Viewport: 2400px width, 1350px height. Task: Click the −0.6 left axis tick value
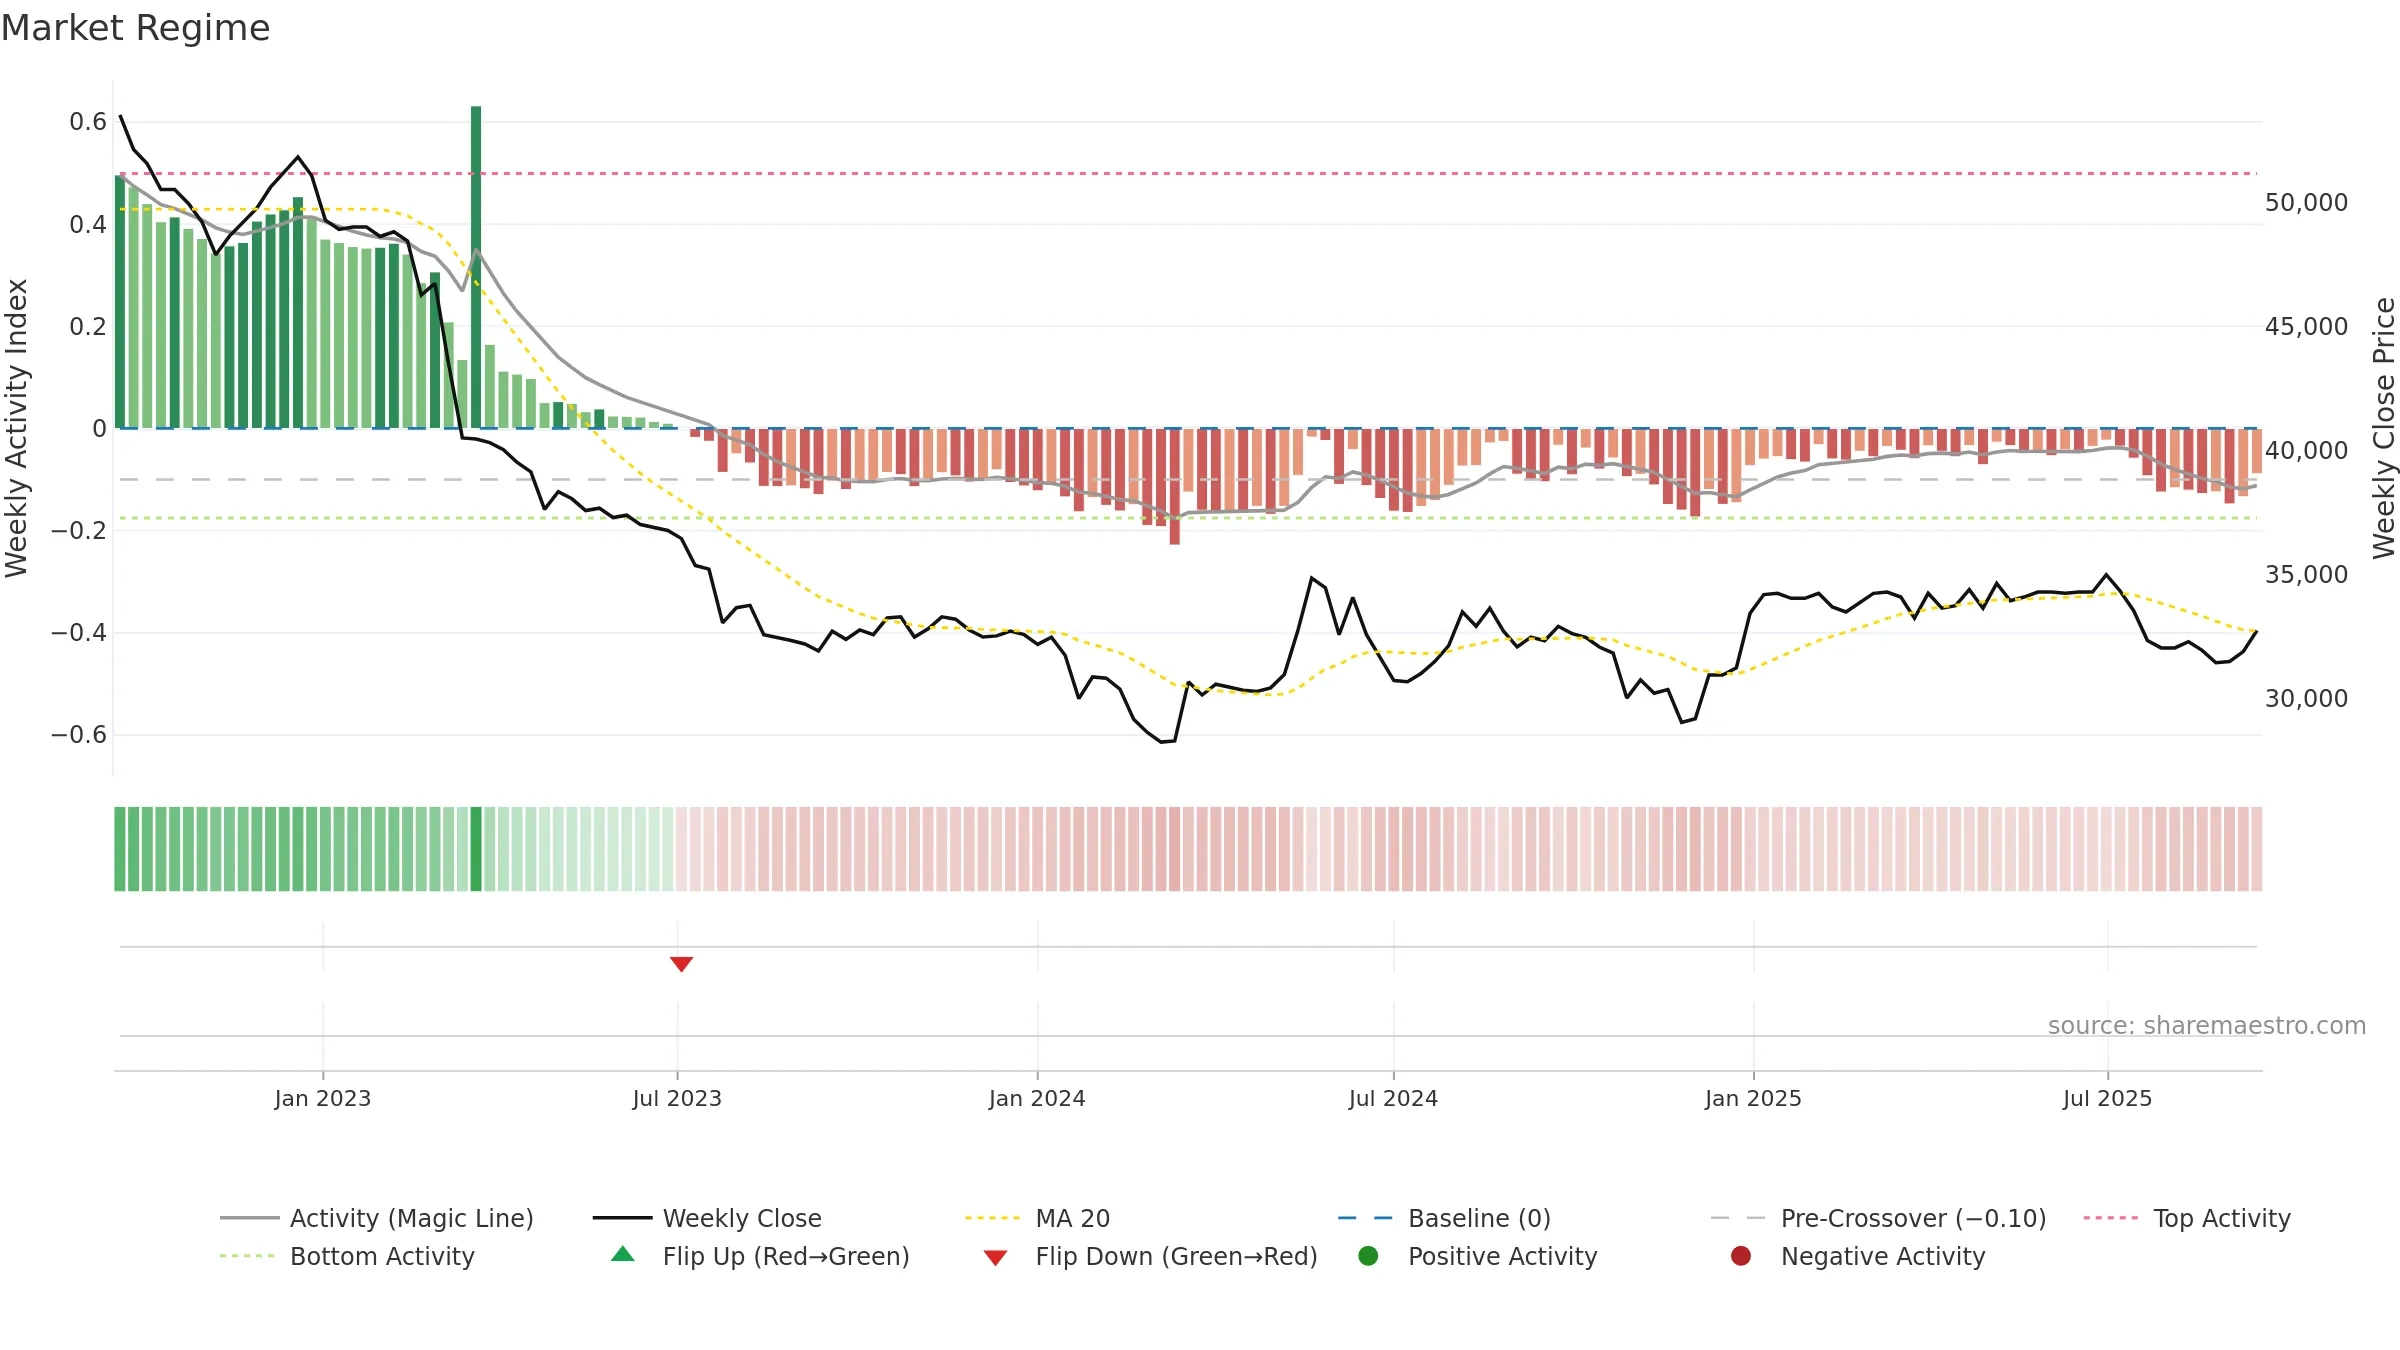coord(79,734)
